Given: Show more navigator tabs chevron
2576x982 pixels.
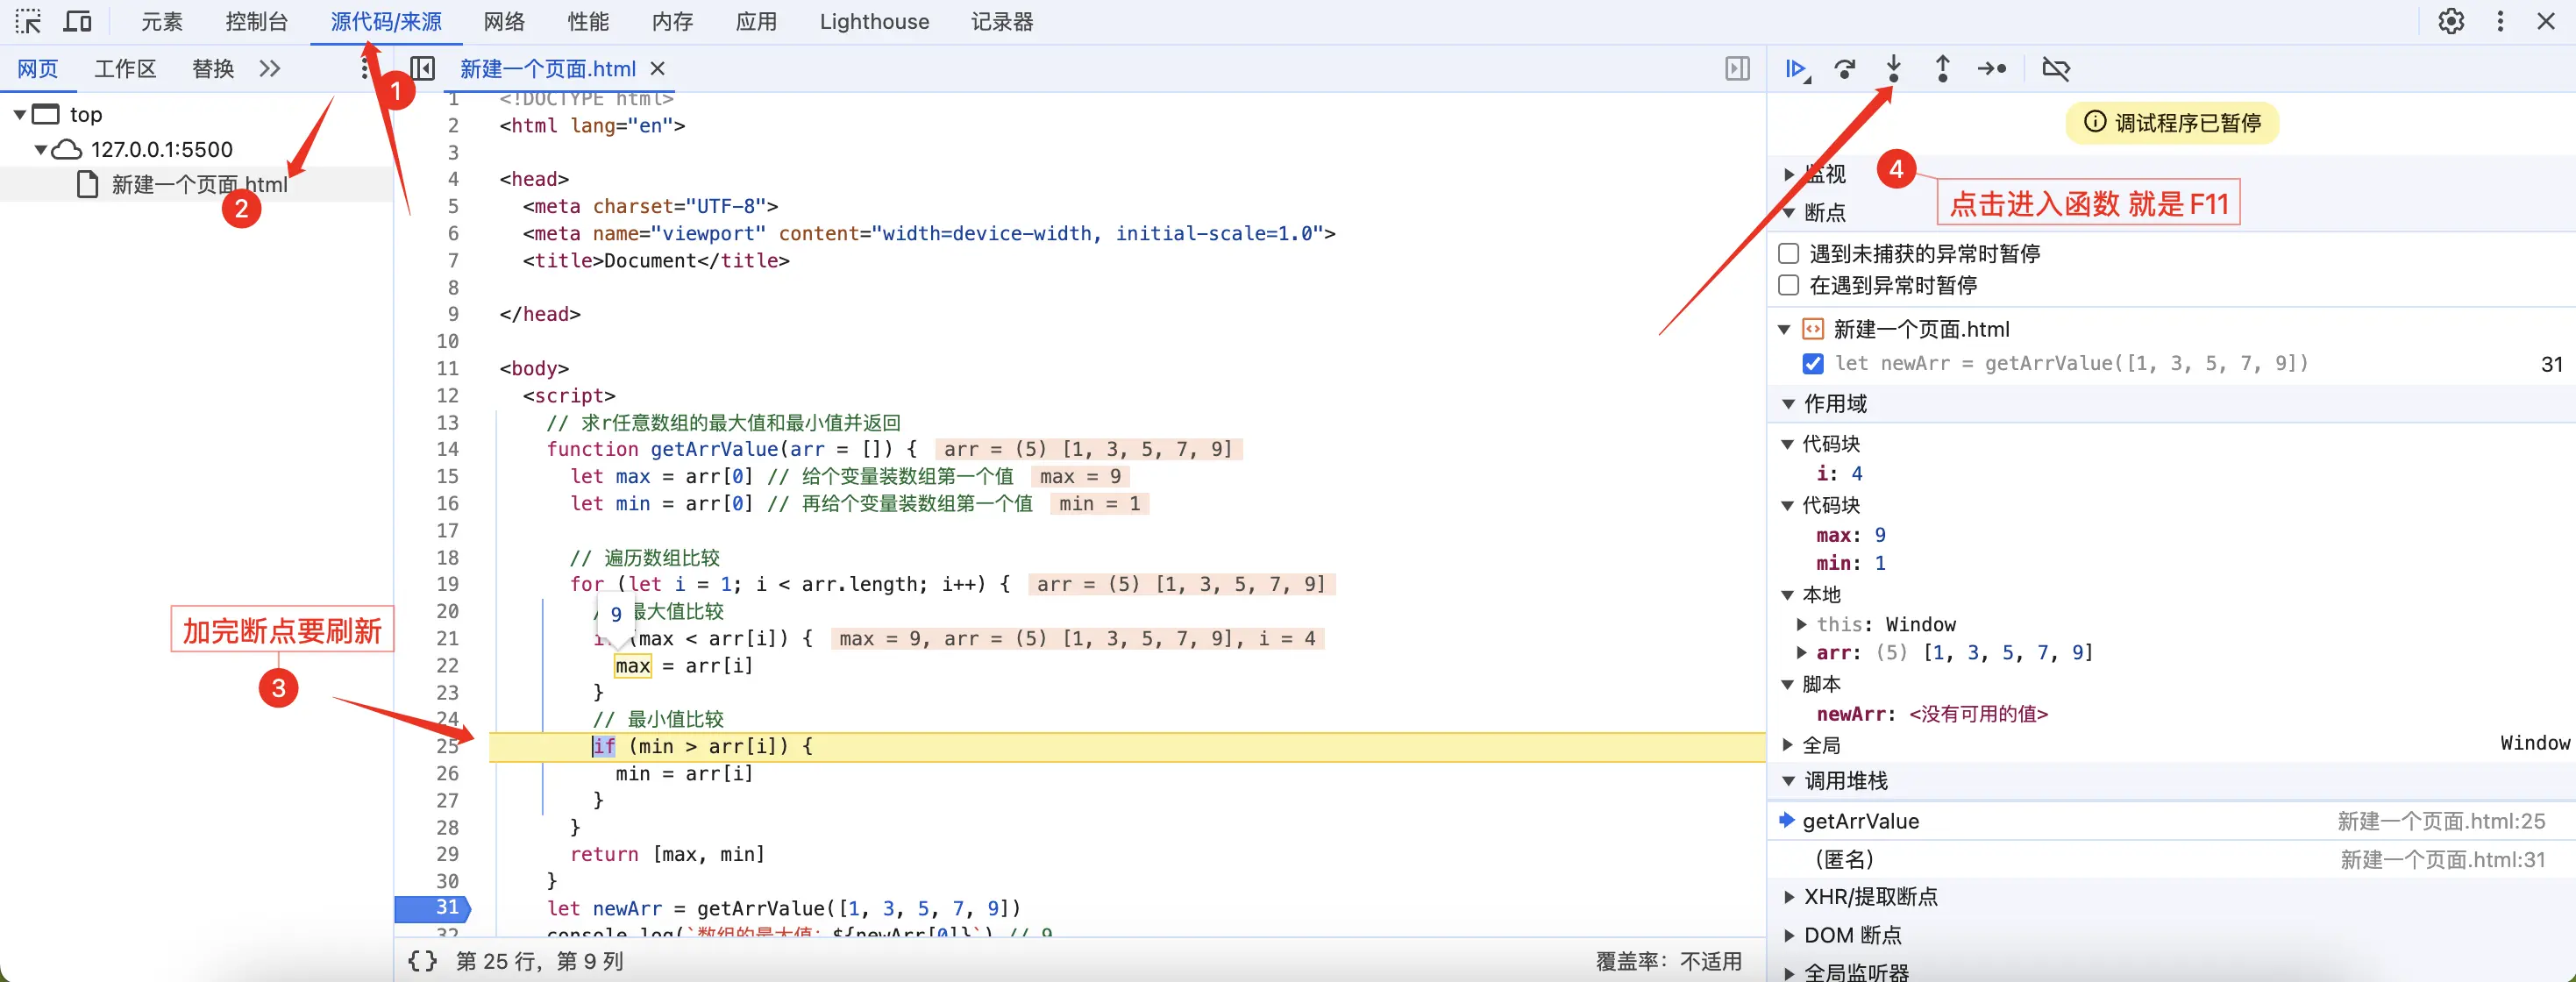Looking at the screenshot, I should pyautogui.click(x=269, y=68).
